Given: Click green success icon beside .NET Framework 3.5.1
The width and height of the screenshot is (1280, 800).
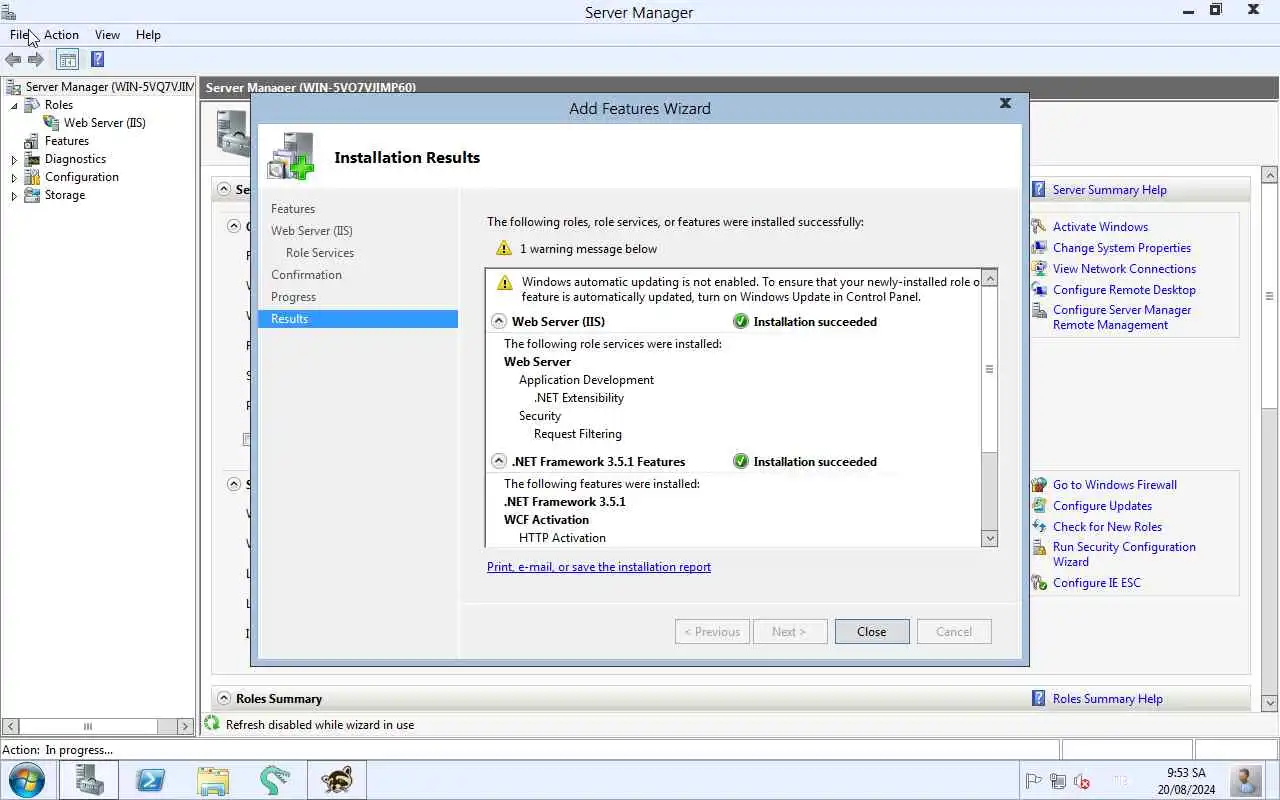Looking at the screenshot, I should [x=740, y=462].
